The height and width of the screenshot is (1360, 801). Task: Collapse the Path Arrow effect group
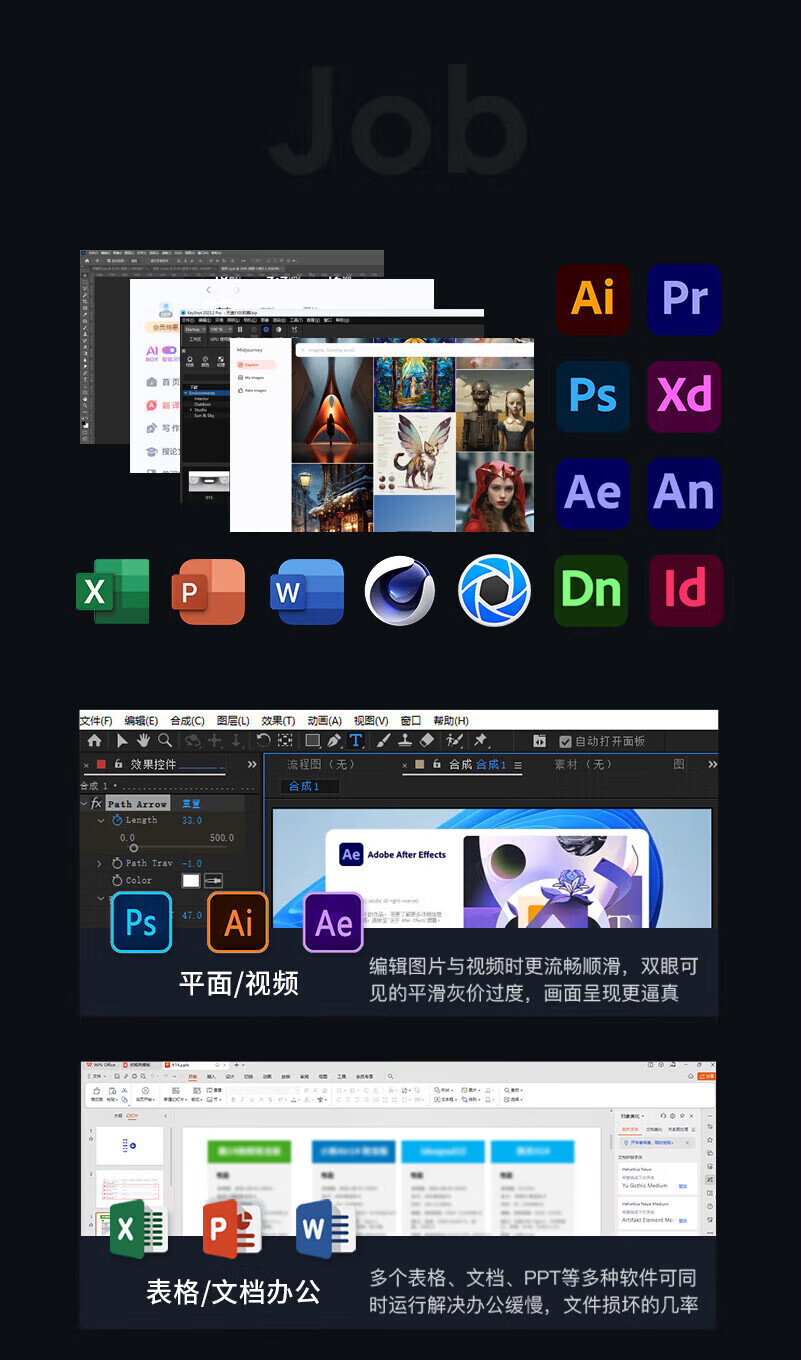click(x=84, y=803)
